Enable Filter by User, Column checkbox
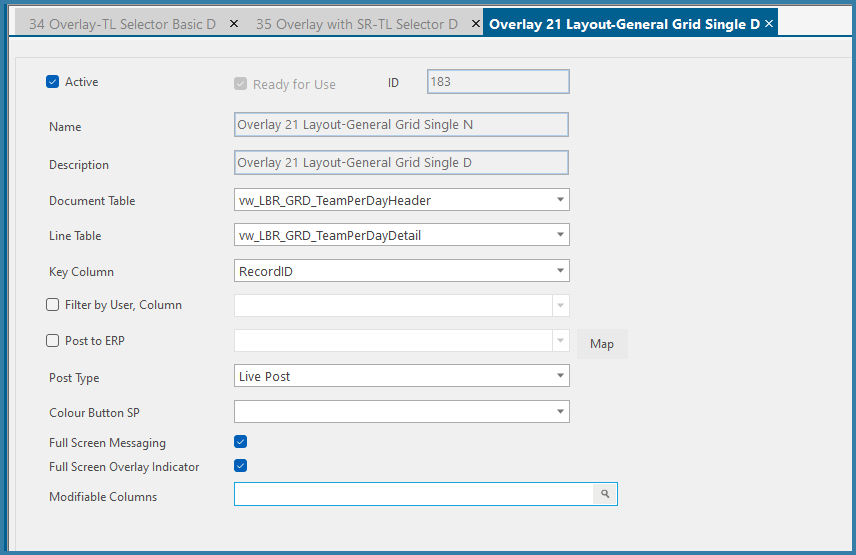Image resolution: width=856 pixels, height=555 pixels. (52, 305)
